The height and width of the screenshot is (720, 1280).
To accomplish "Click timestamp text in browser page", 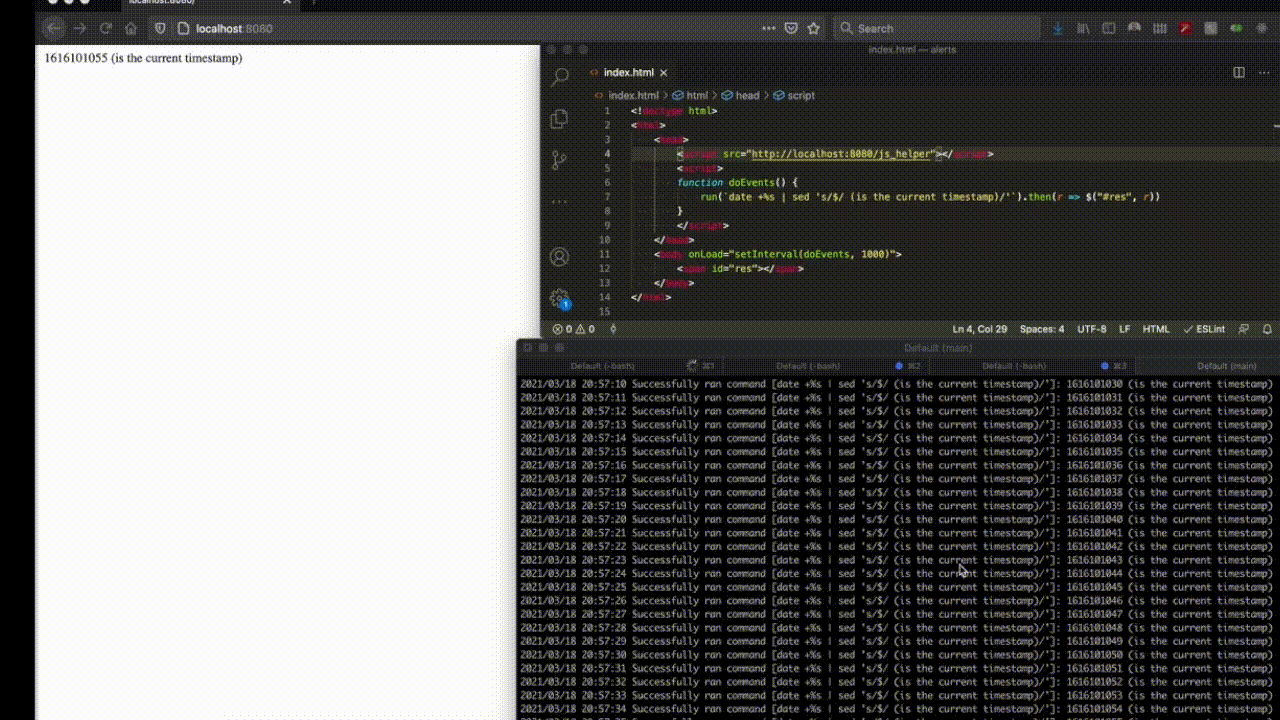I will [x=143, y=58].
